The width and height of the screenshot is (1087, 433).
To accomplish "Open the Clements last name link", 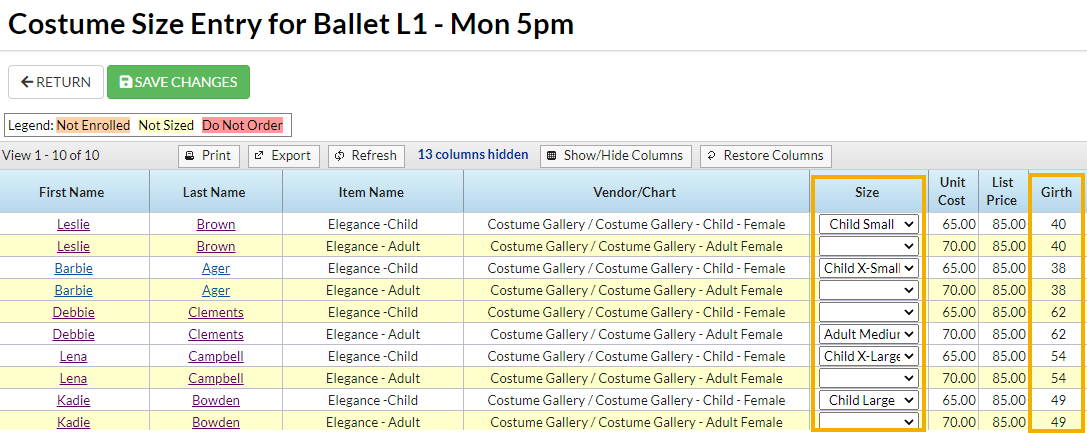I will click(x=216, y=312).
